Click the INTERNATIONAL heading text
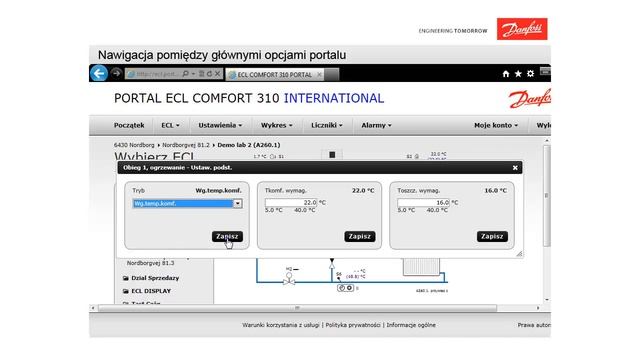This screenshot has height=360, width=640. coord(334,98)
